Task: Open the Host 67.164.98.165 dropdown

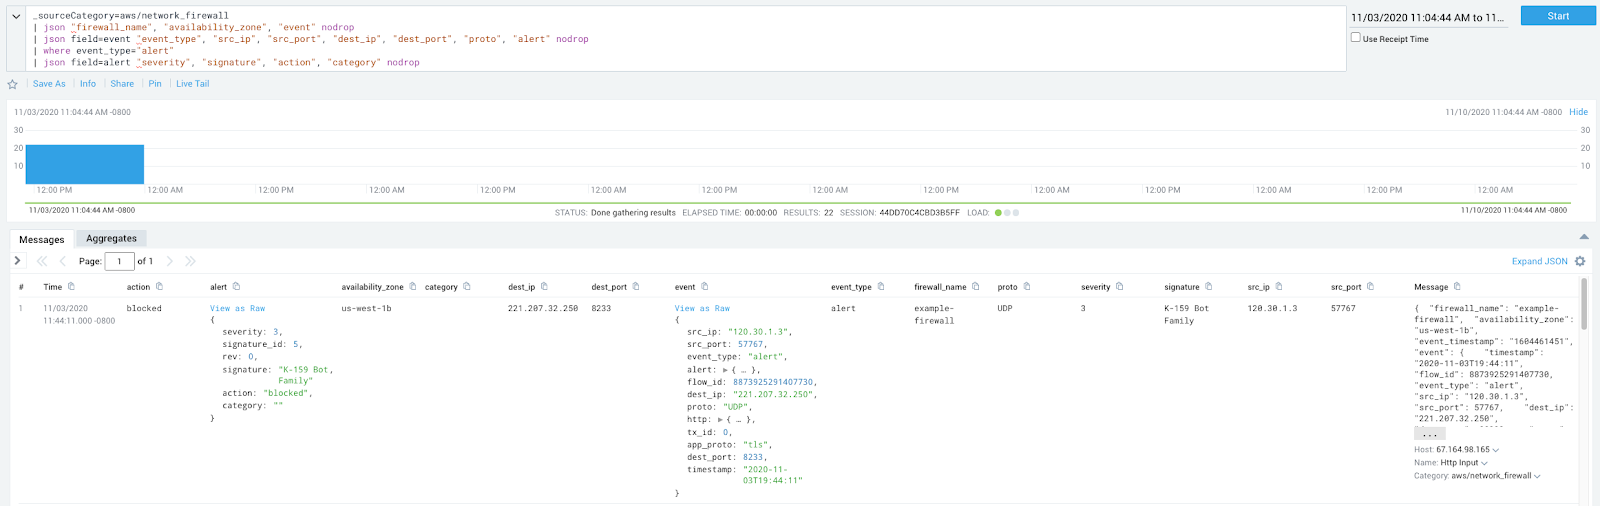Action: point(1495,450)
